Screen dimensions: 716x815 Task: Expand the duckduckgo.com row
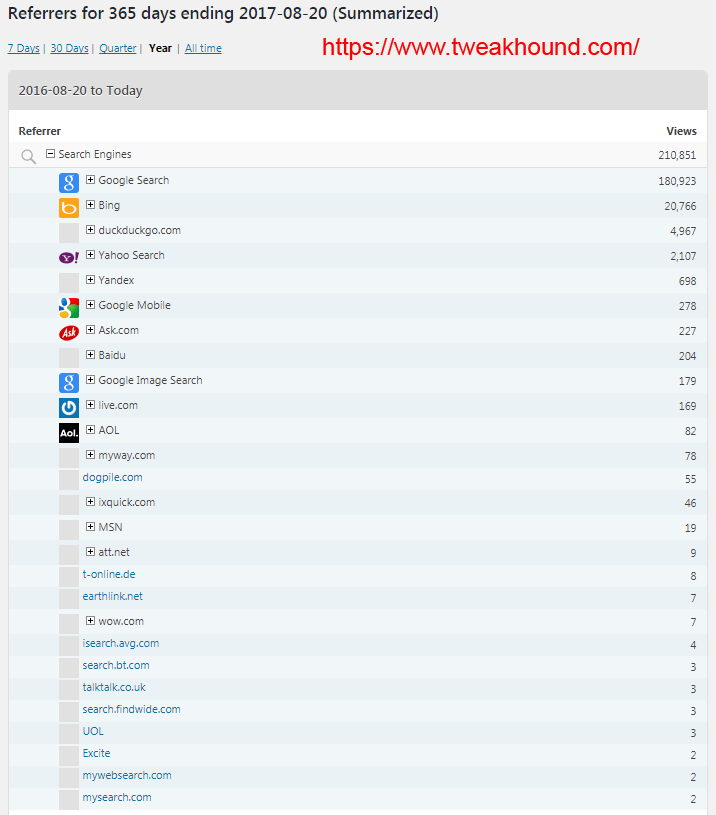(x=90, y=230)
